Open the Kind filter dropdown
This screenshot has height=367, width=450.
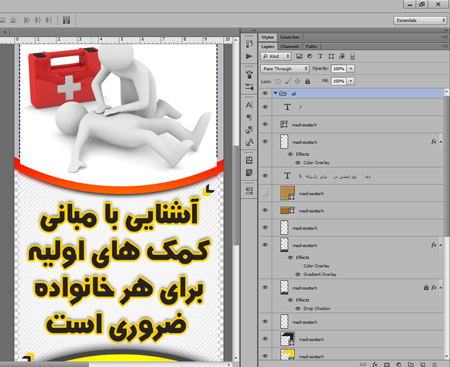(276, 56)
